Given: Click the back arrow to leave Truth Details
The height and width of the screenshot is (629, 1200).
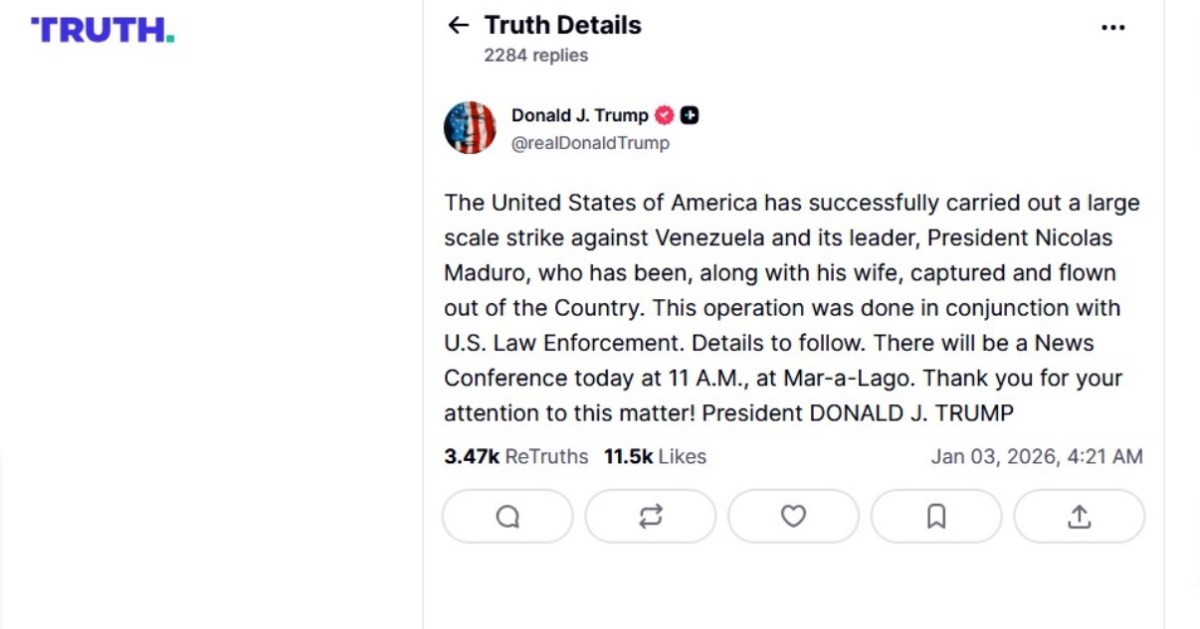Looking at the screenshot, I should coord(458,25).
